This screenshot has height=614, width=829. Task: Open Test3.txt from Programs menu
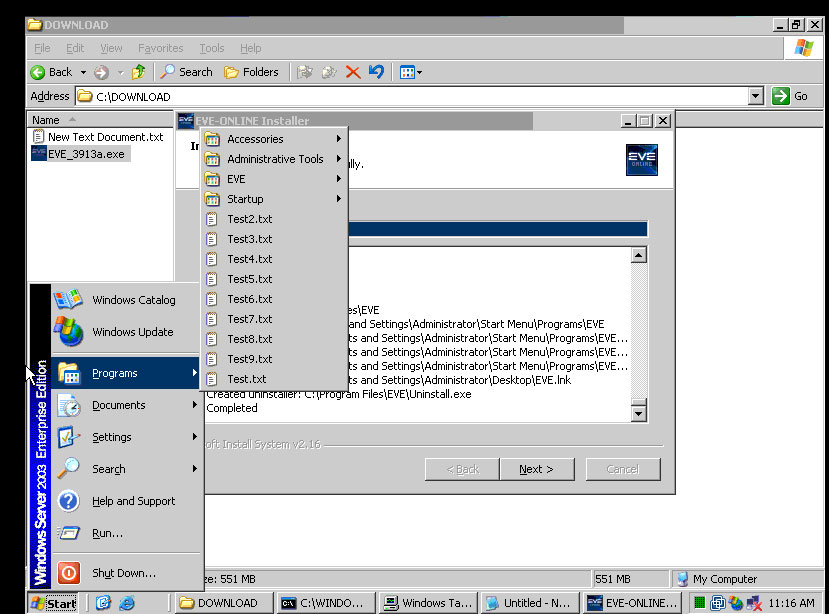pos(274,239)
